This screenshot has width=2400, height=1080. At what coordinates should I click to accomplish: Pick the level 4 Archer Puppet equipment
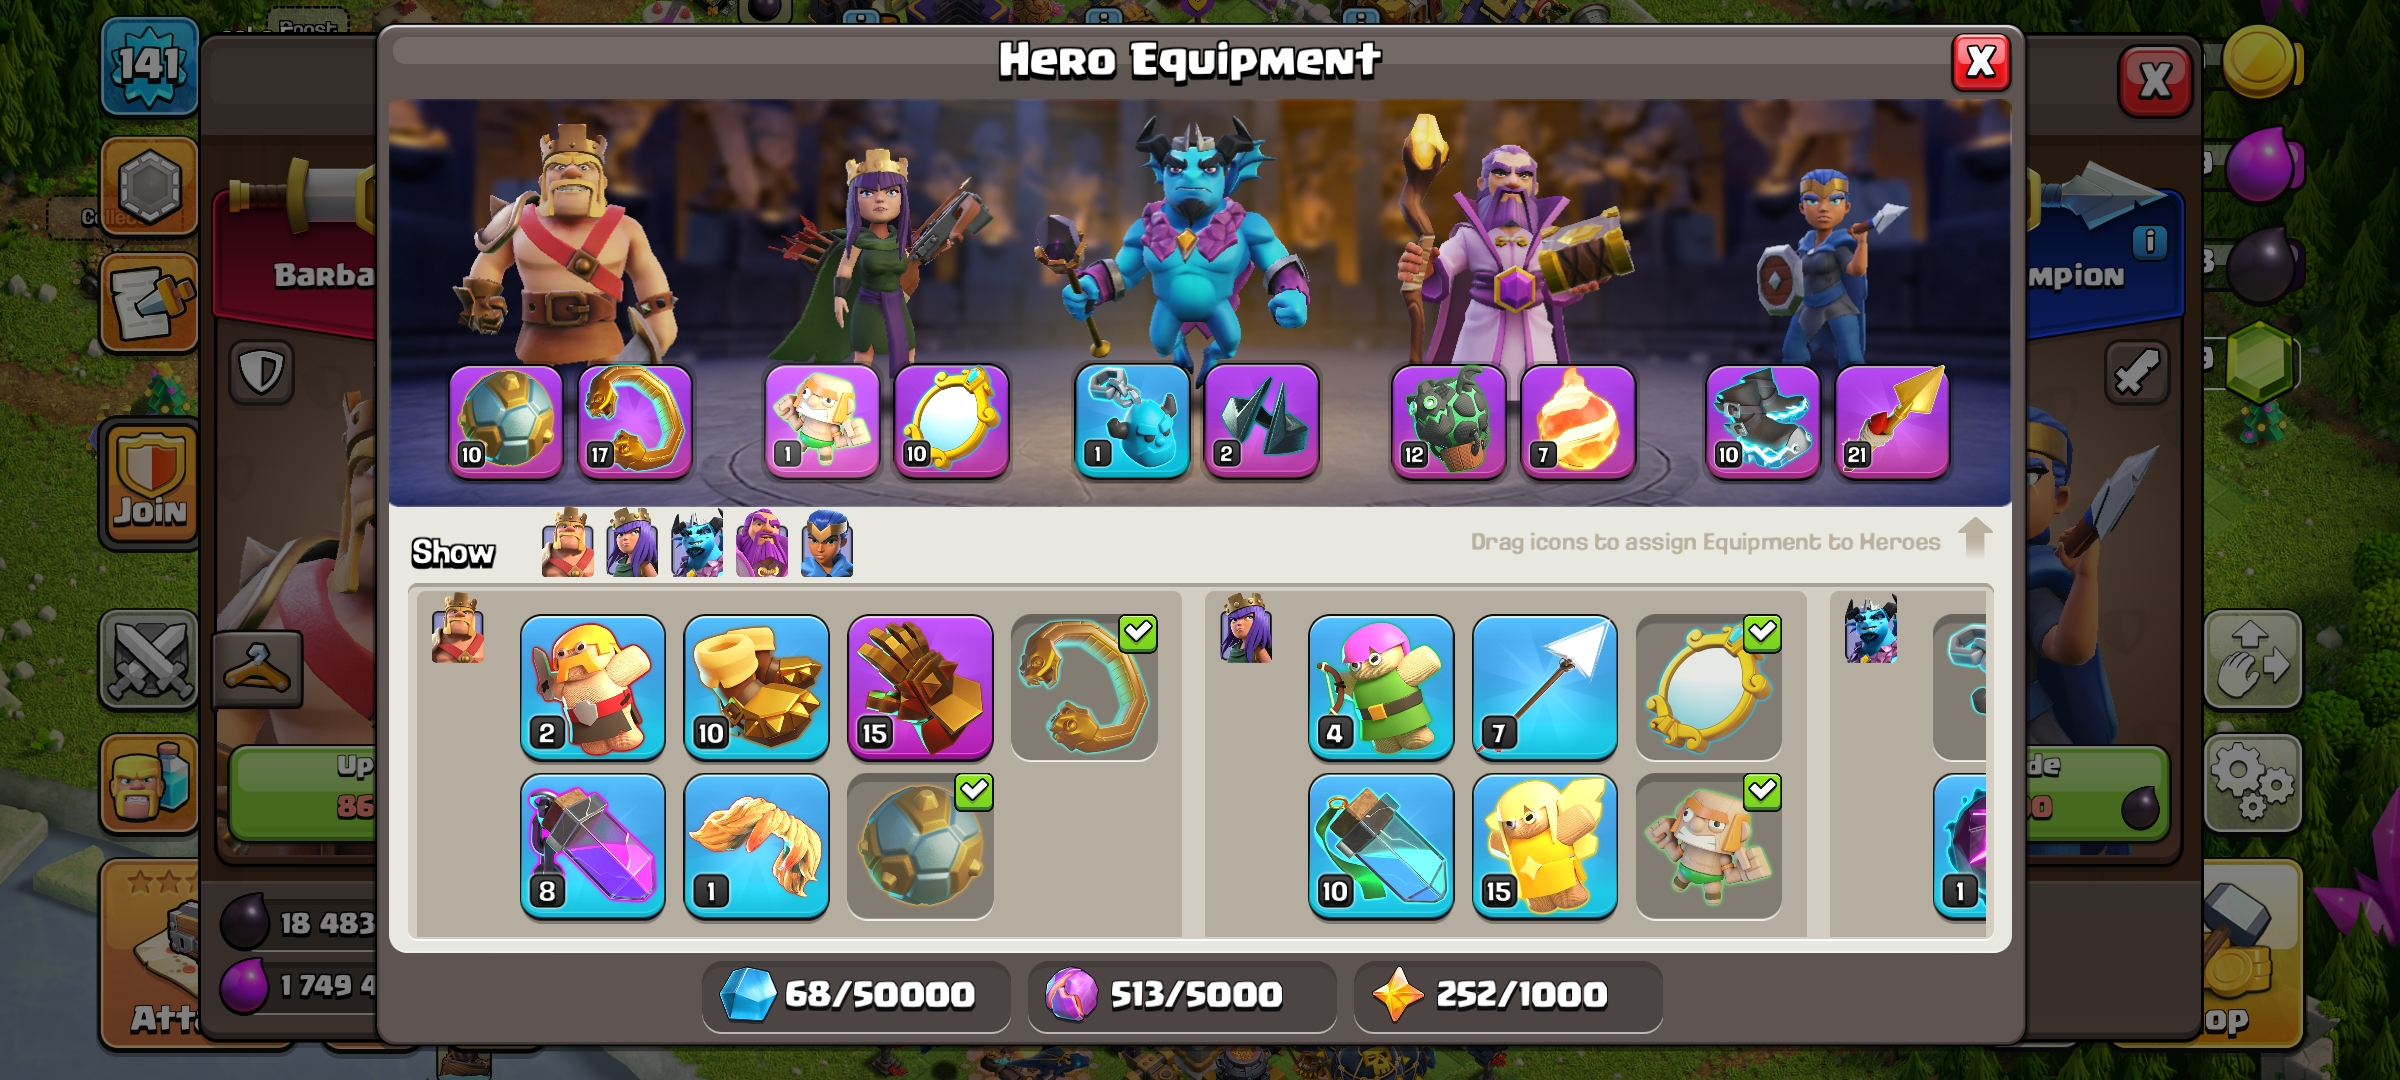tap(1381, 687)
